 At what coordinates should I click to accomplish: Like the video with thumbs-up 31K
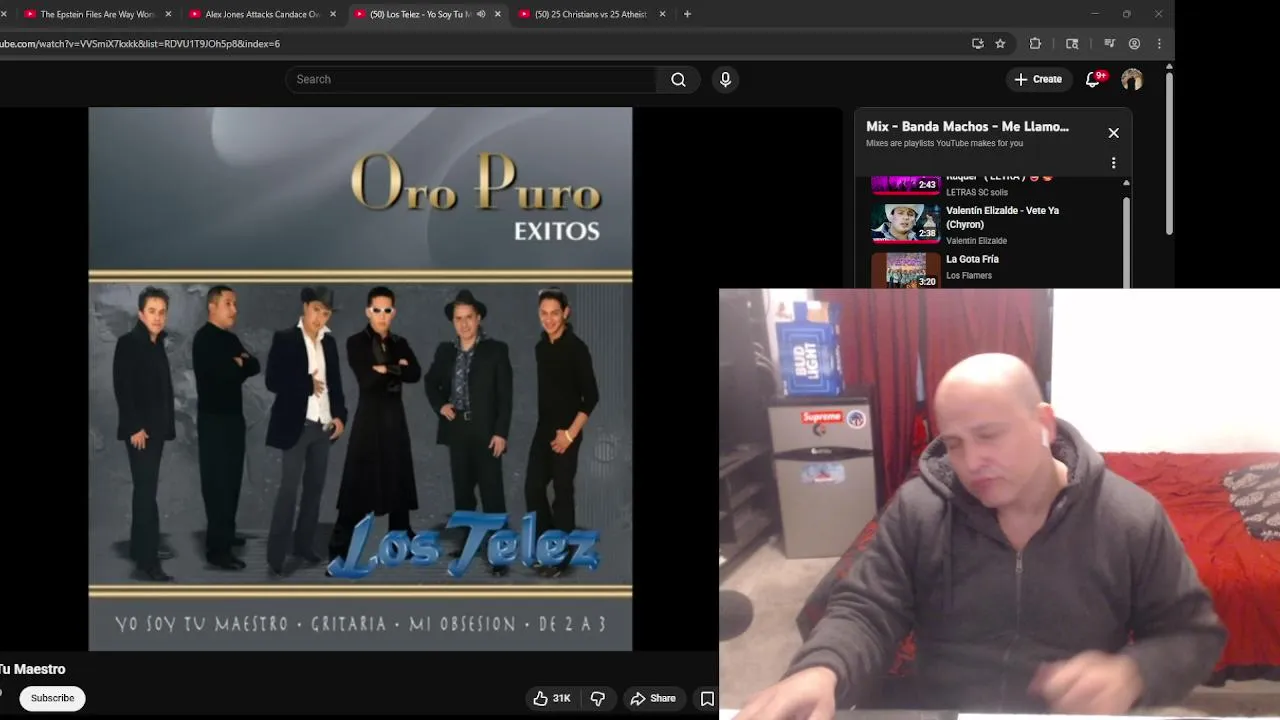(x=551, y=698)
